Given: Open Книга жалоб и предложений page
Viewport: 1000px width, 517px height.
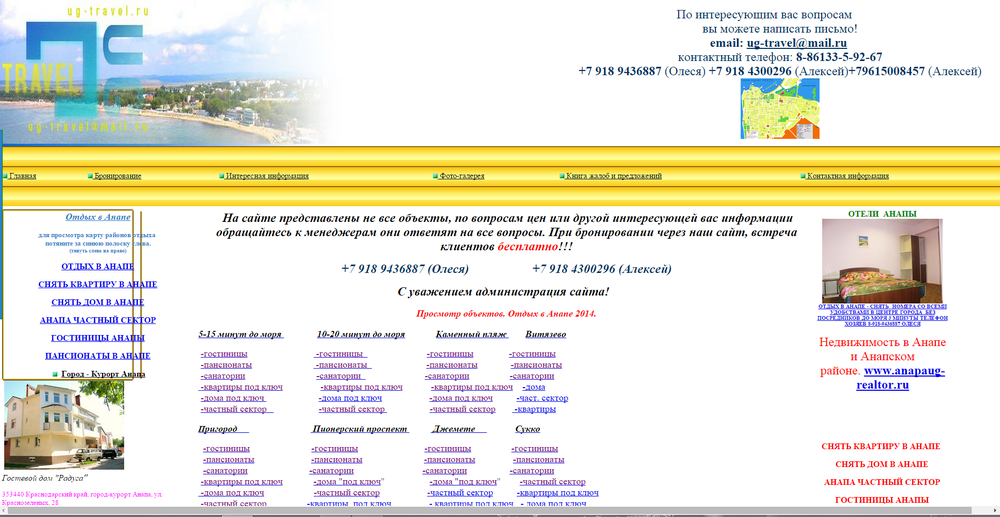Looking at the screenshot, I should 614,176.
